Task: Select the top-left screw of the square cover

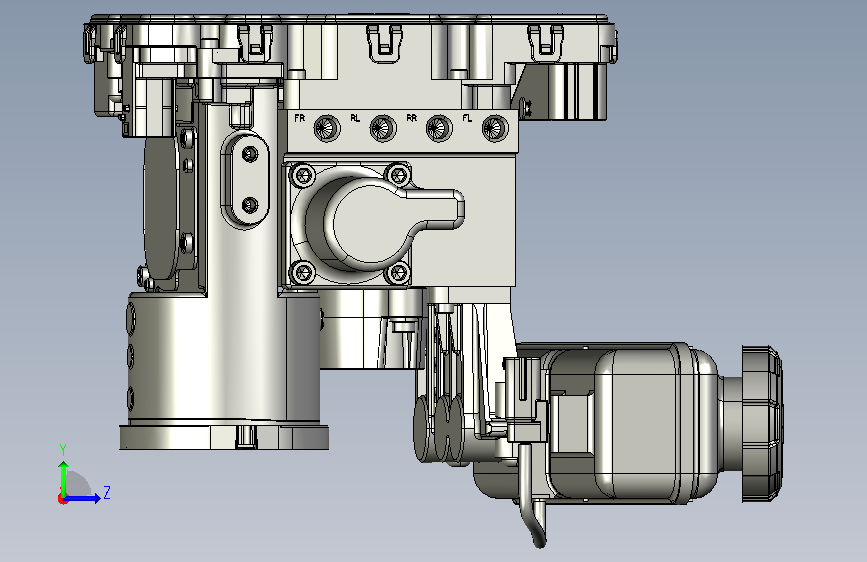Action: coord(303,176)
